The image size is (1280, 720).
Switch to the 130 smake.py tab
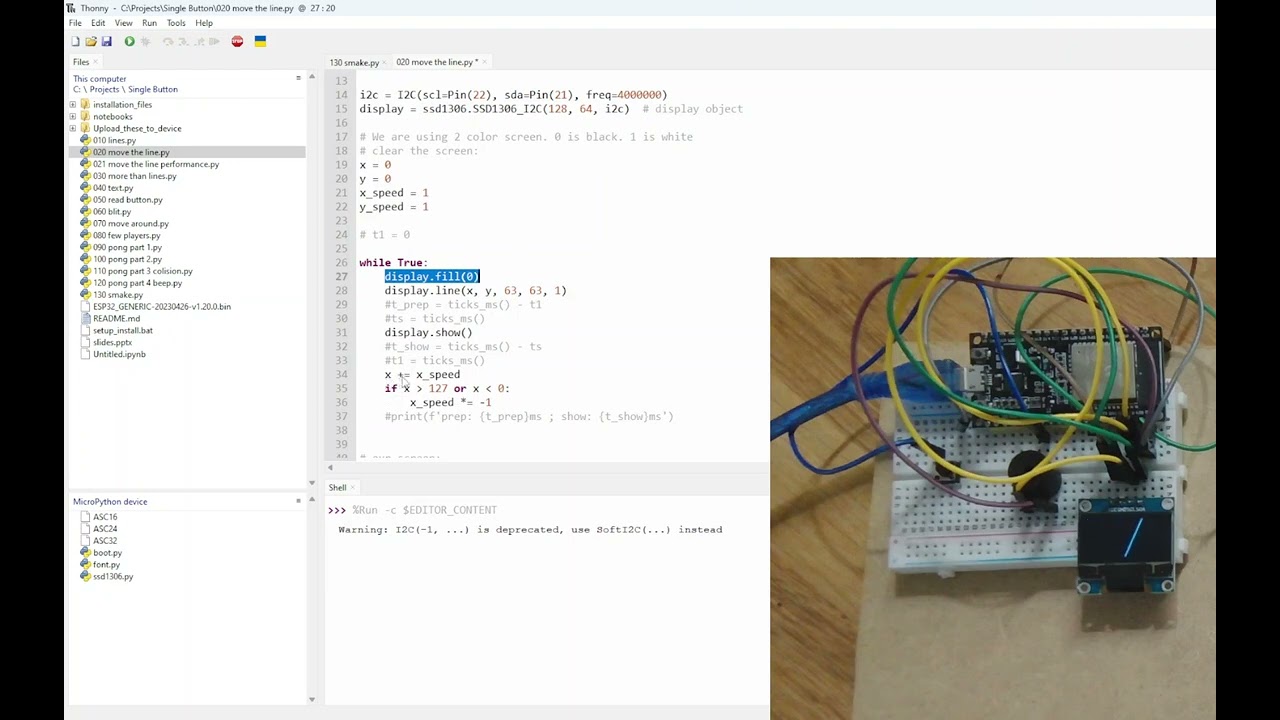[354, 62]
